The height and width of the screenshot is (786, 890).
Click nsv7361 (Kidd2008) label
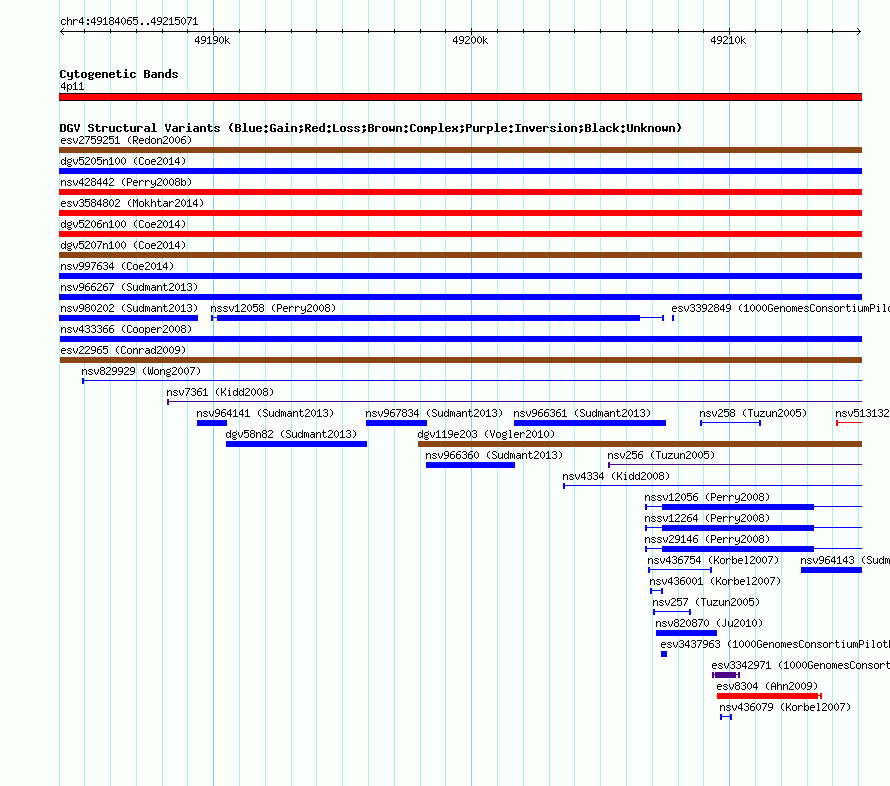[x=220, y=392]
